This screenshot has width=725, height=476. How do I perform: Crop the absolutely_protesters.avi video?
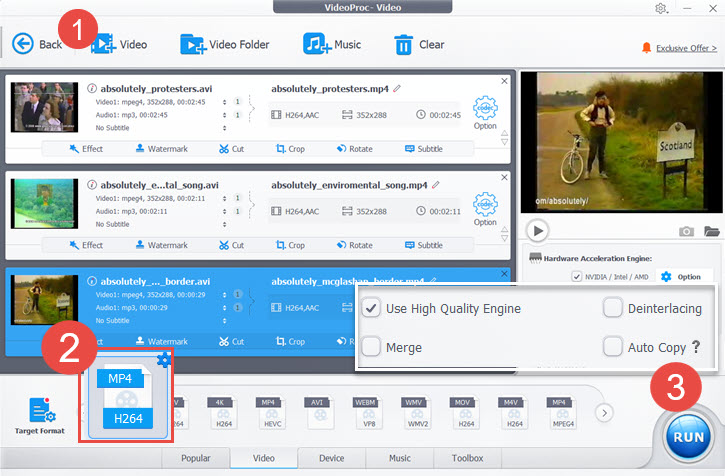click(x=290, y=148)
